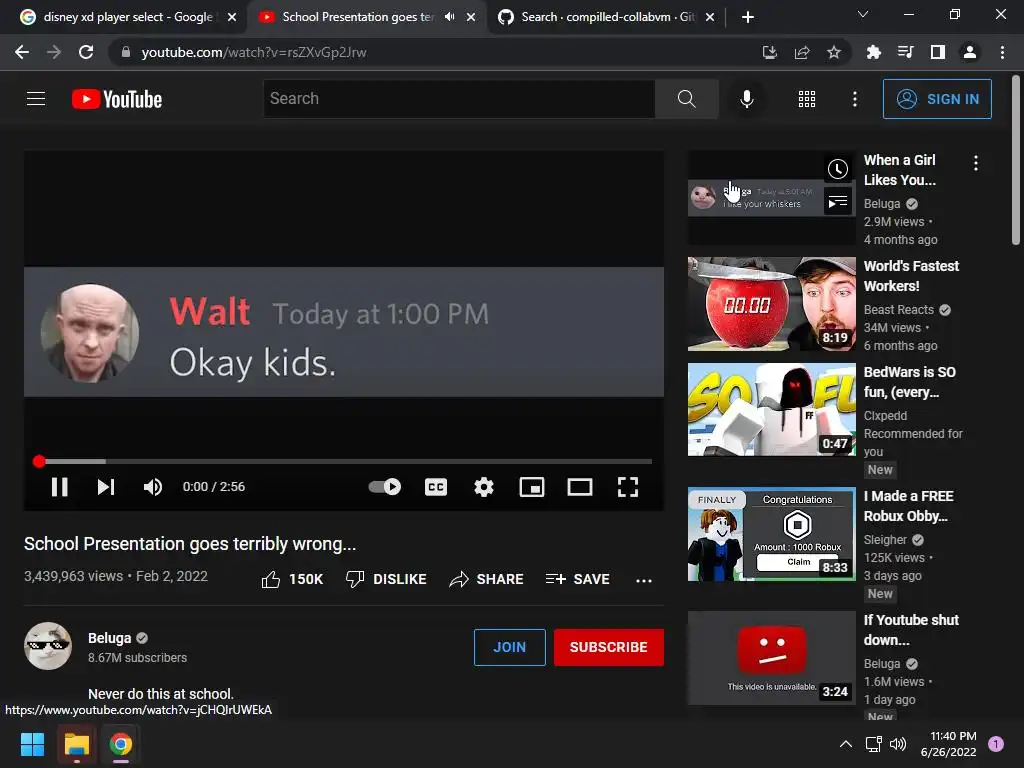
Task: Open taskbar volume control
Action: [x=898, y=744]
